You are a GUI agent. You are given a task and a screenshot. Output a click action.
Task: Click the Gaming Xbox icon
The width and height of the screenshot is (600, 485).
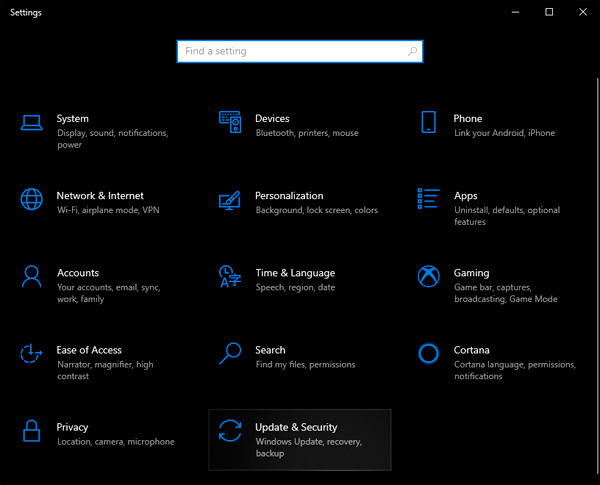click(x=429, y=276)
